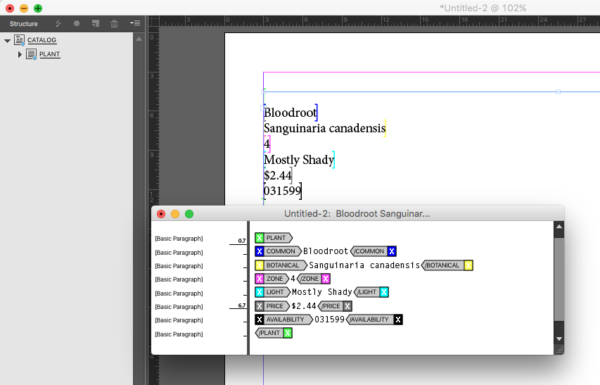Click the Basic Paragraph label beside the BOTANICAL row
This screenshot has width=600, height=385.
pyautogui.click(x=179, y=266)
